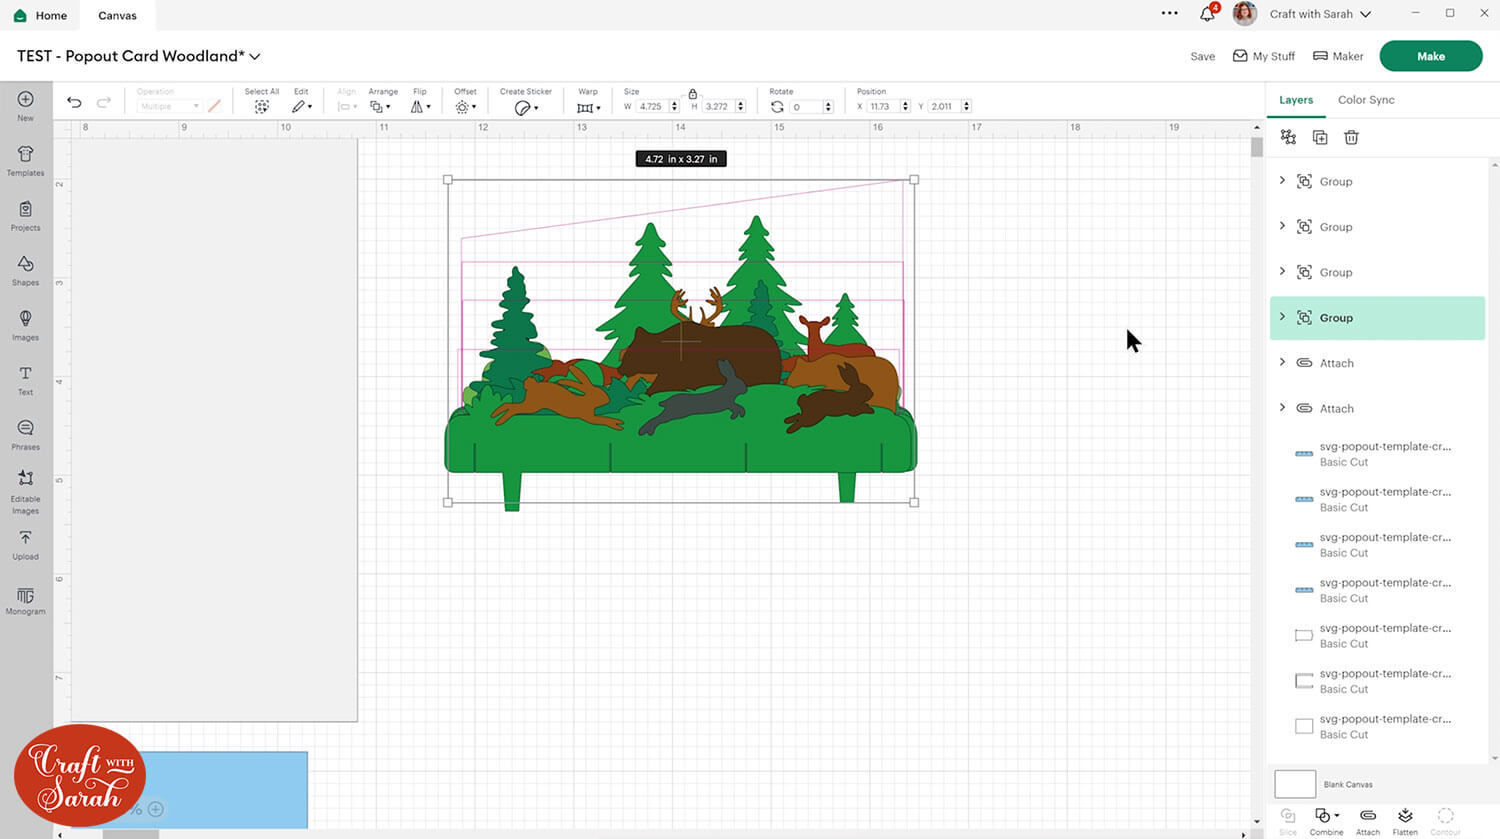Open the Upload panel

click(x=25, y=544)
